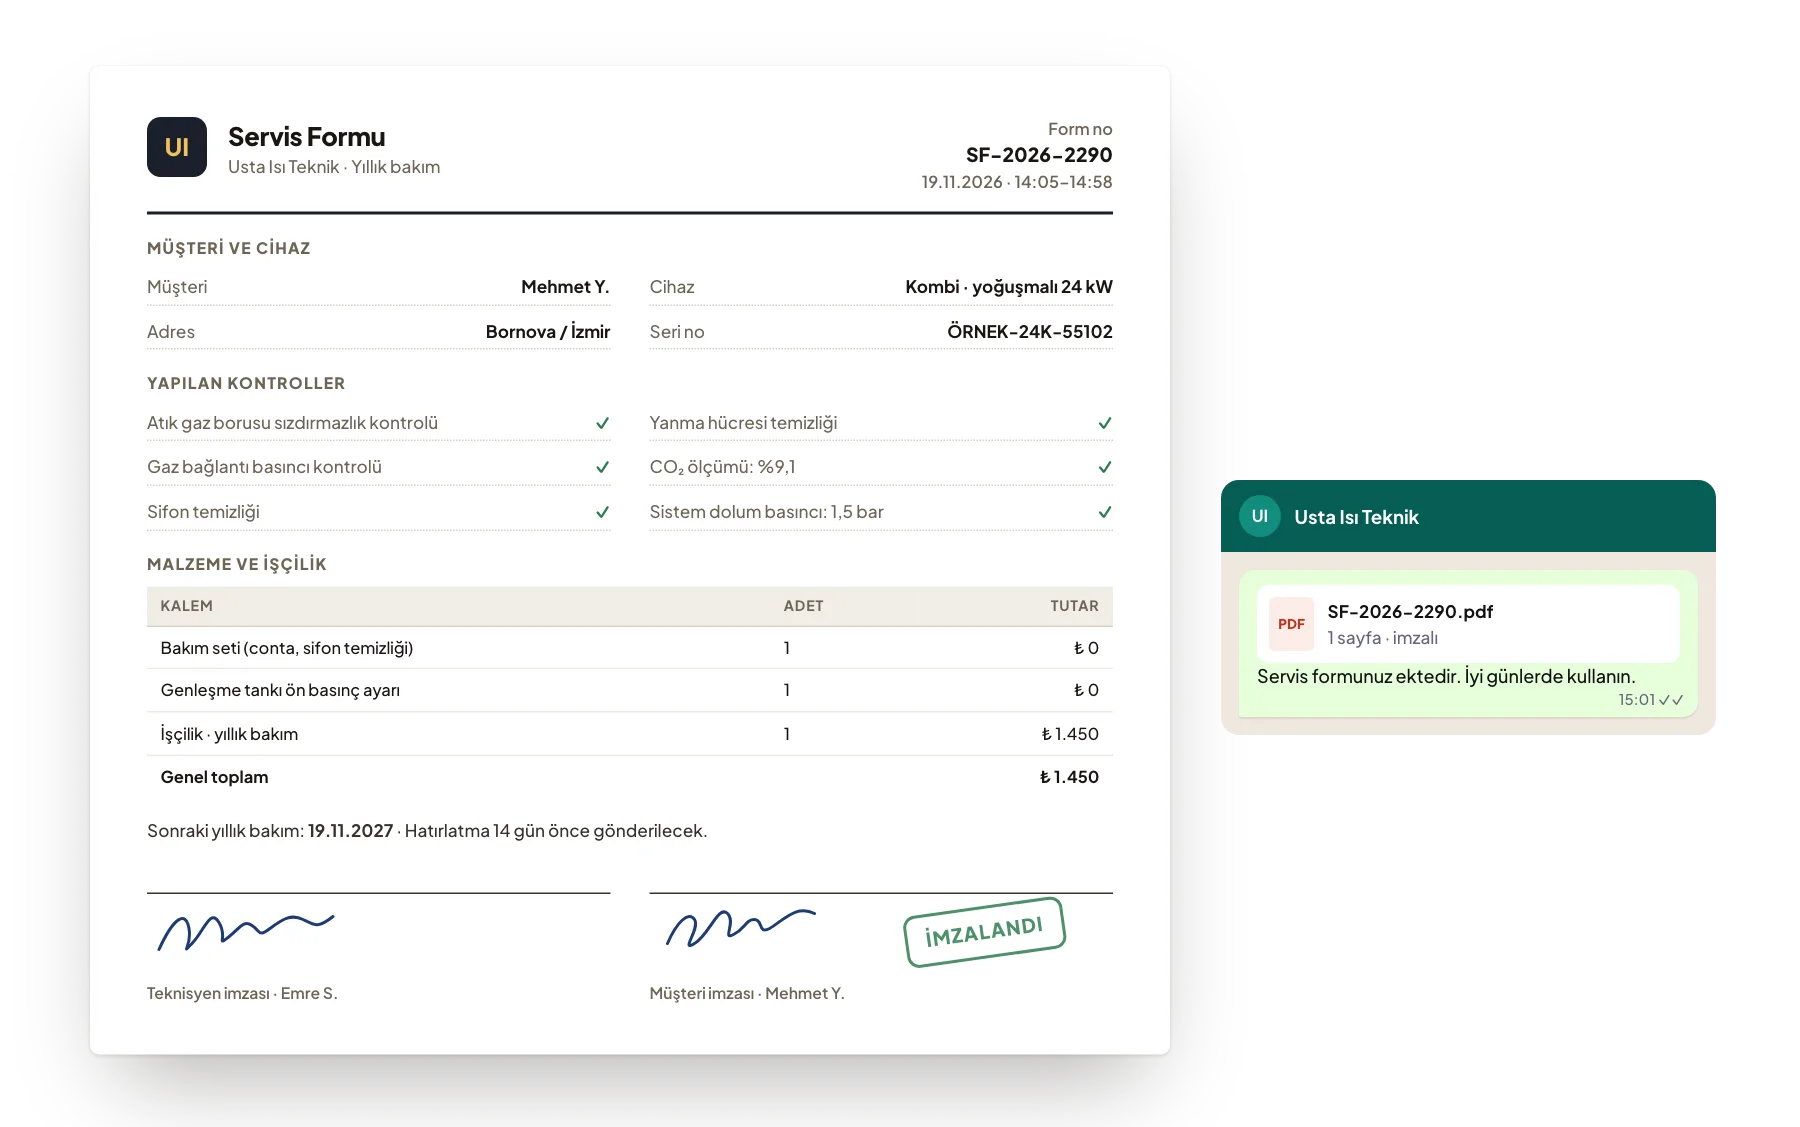Click the Genel toplam ₺ 1.450 amount
The height and width of the screenshot is (1127, 1800).
tap(1069, 777)
